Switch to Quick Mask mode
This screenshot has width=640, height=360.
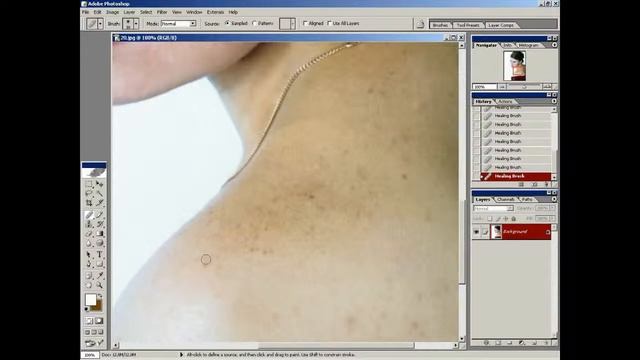click(99, 321)
